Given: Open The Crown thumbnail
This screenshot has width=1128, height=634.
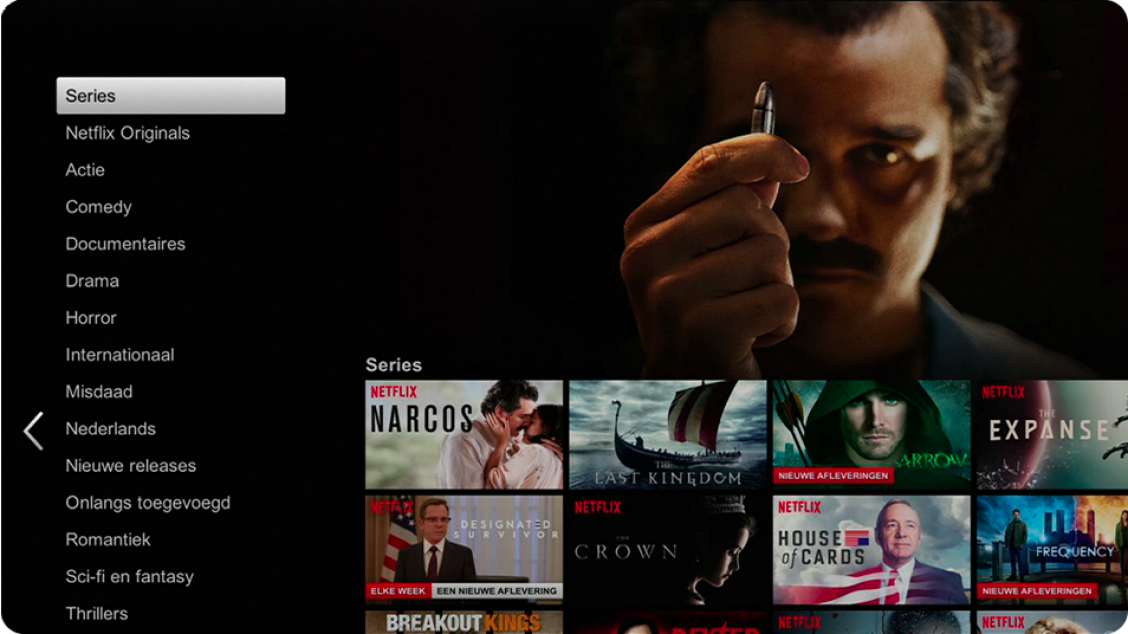Looking at the screenshot, I should coord(668,550).
